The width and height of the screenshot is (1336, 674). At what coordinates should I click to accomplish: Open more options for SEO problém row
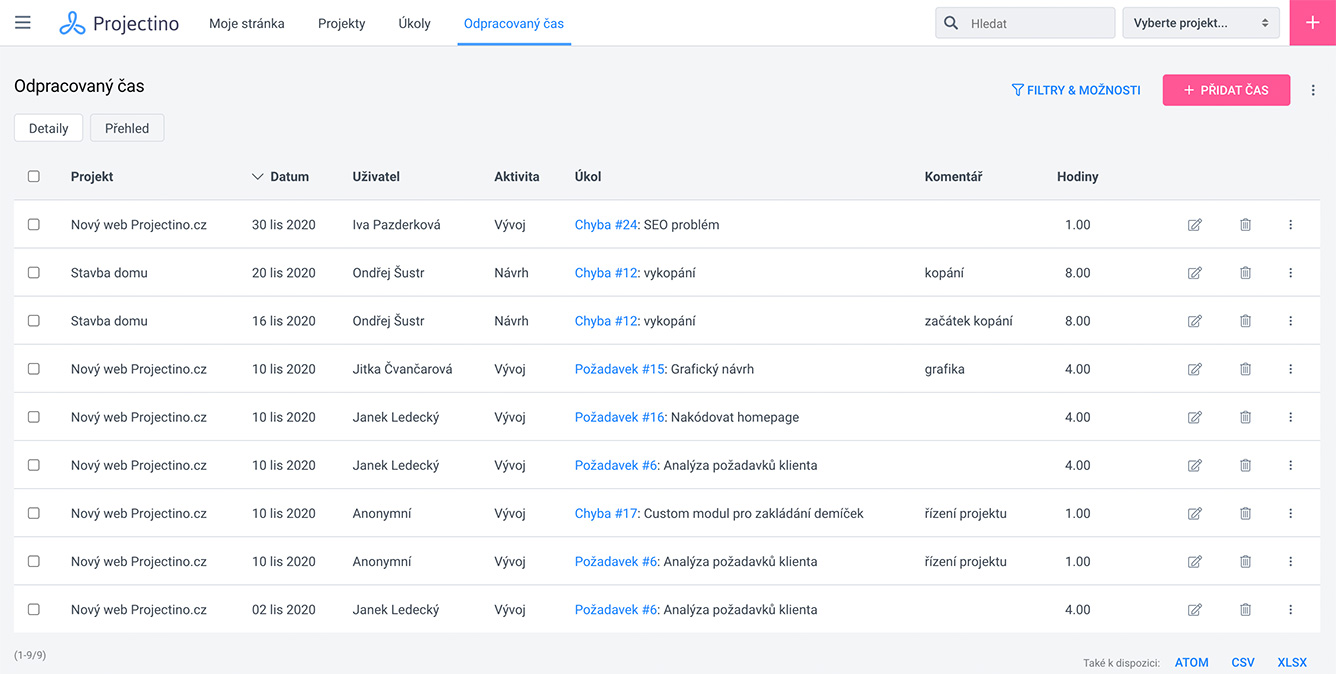(1291, 225)
